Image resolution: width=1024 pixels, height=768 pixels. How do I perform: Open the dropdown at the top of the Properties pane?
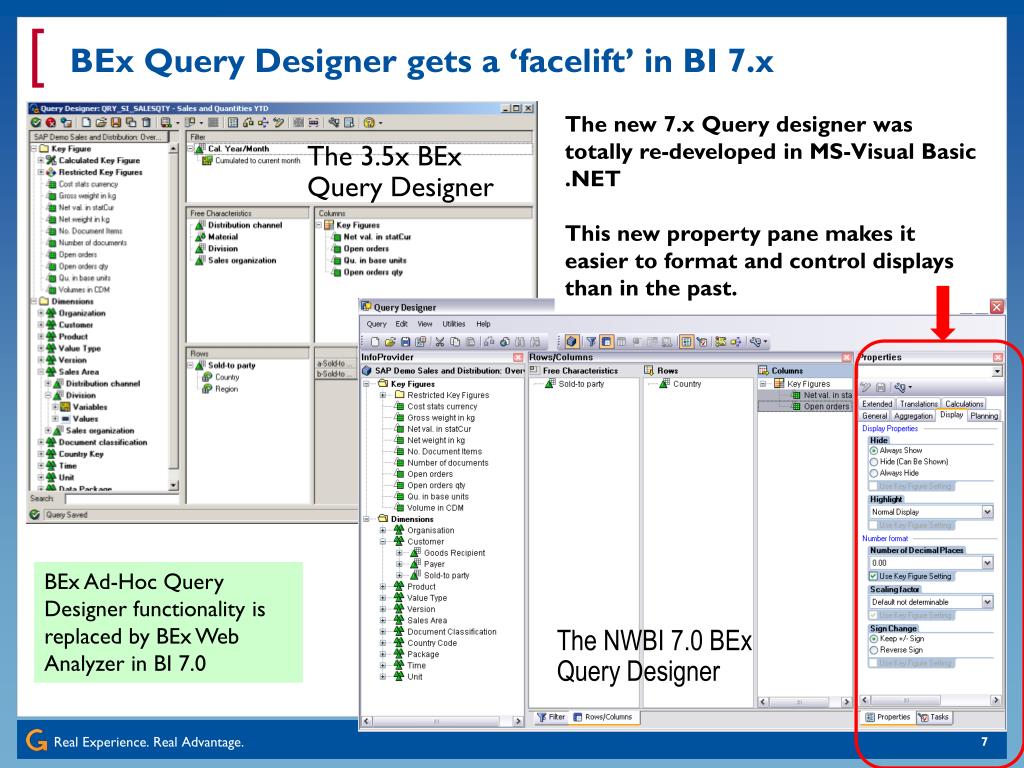pyautogui.click(x=997, y=372)
